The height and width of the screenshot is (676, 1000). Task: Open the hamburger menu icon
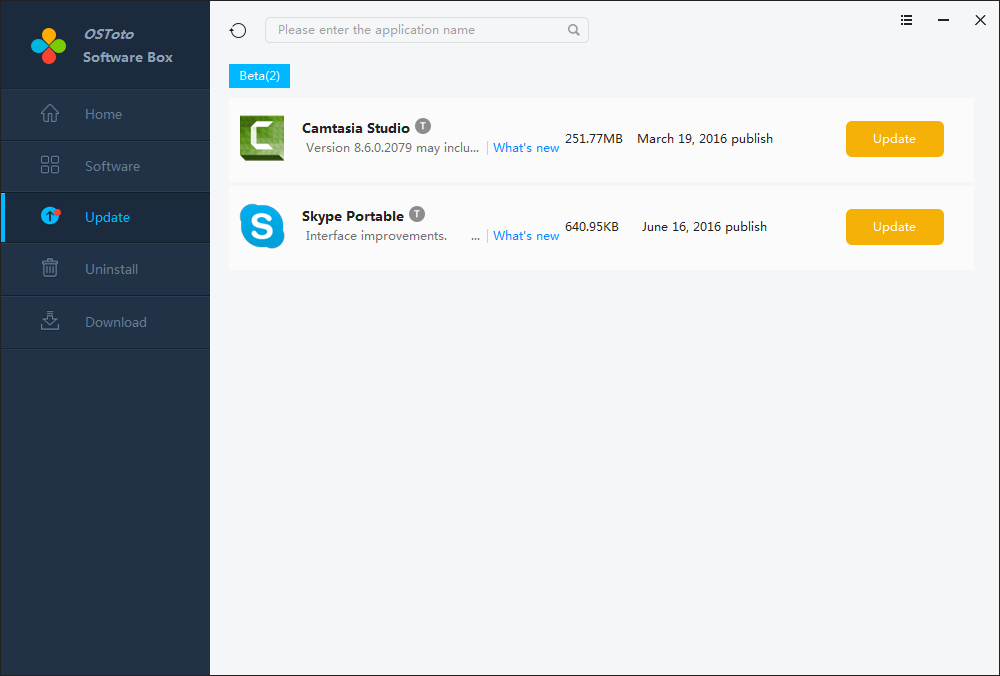point(906,20)
